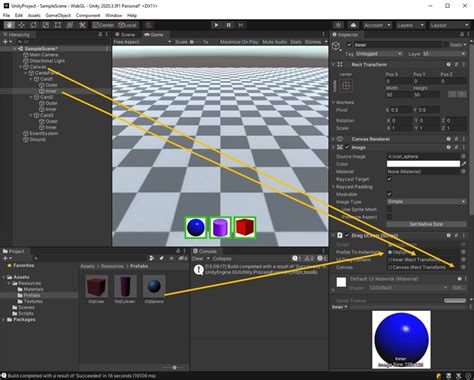
Task: Click white Color swatch in Image component
Action: [423, 164]
